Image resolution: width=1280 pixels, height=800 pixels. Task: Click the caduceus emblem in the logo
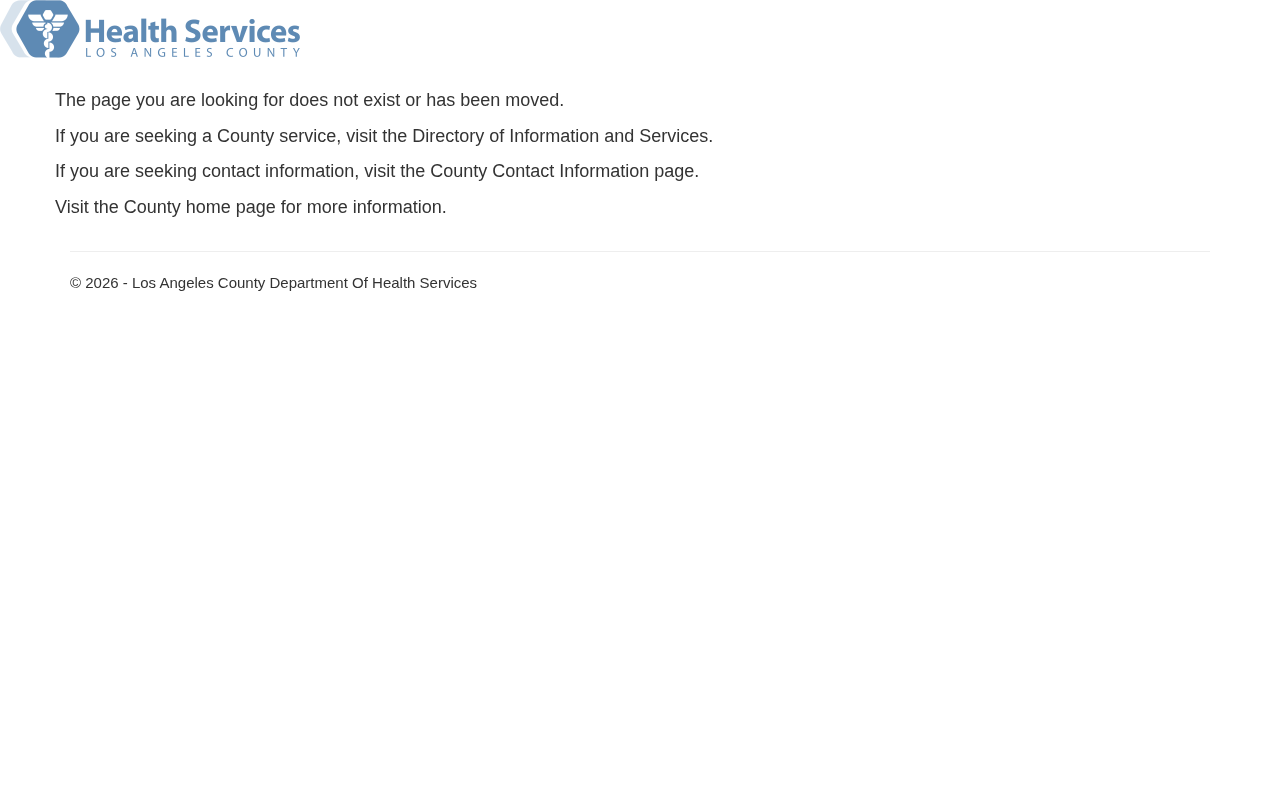coord(47,30)
